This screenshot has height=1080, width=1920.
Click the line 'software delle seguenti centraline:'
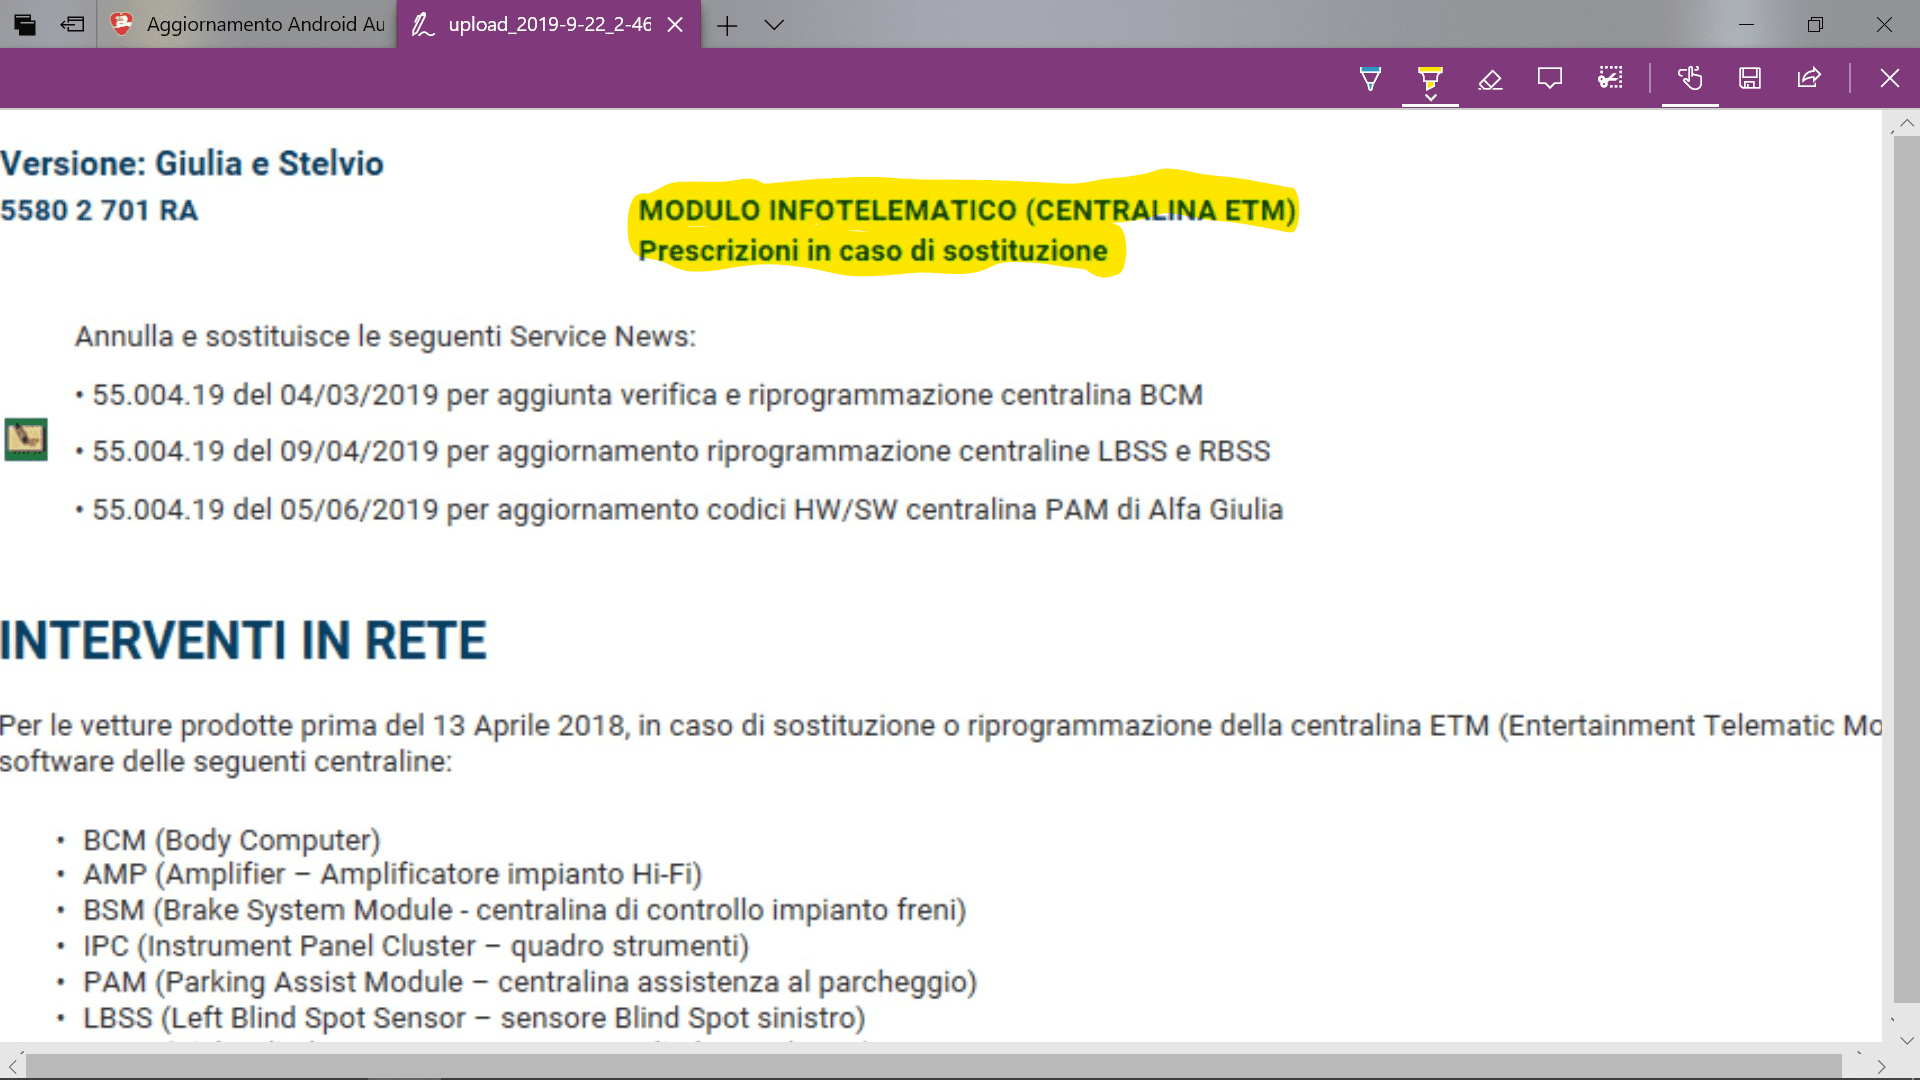226,761
